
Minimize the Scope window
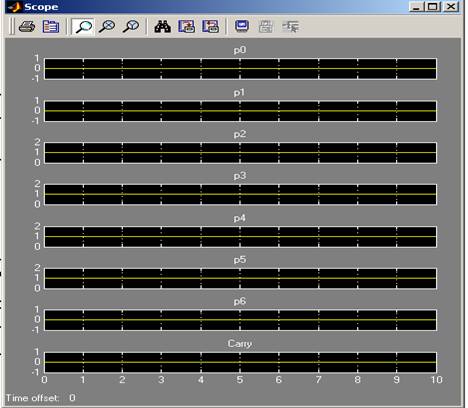click(x=416, y=7)
